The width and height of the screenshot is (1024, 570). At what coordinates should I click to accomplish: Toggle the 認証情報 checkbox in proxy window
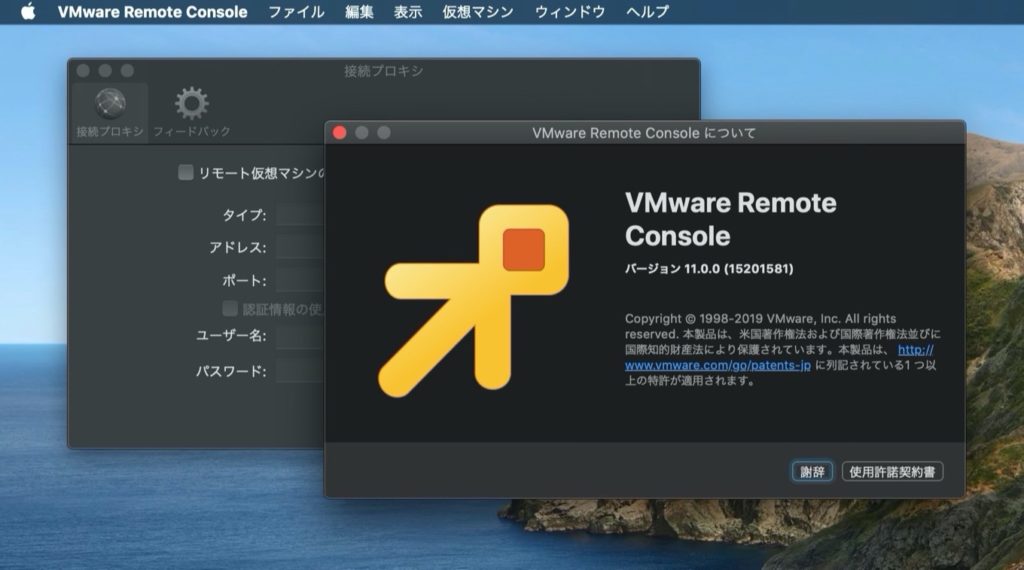point(230,308)
